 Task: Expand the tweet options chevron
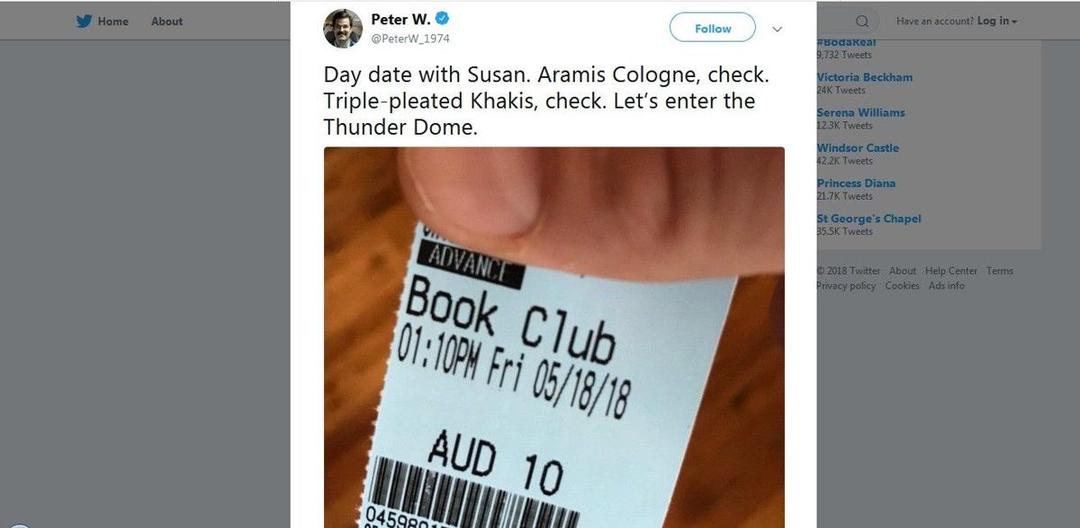coord(777,29)
